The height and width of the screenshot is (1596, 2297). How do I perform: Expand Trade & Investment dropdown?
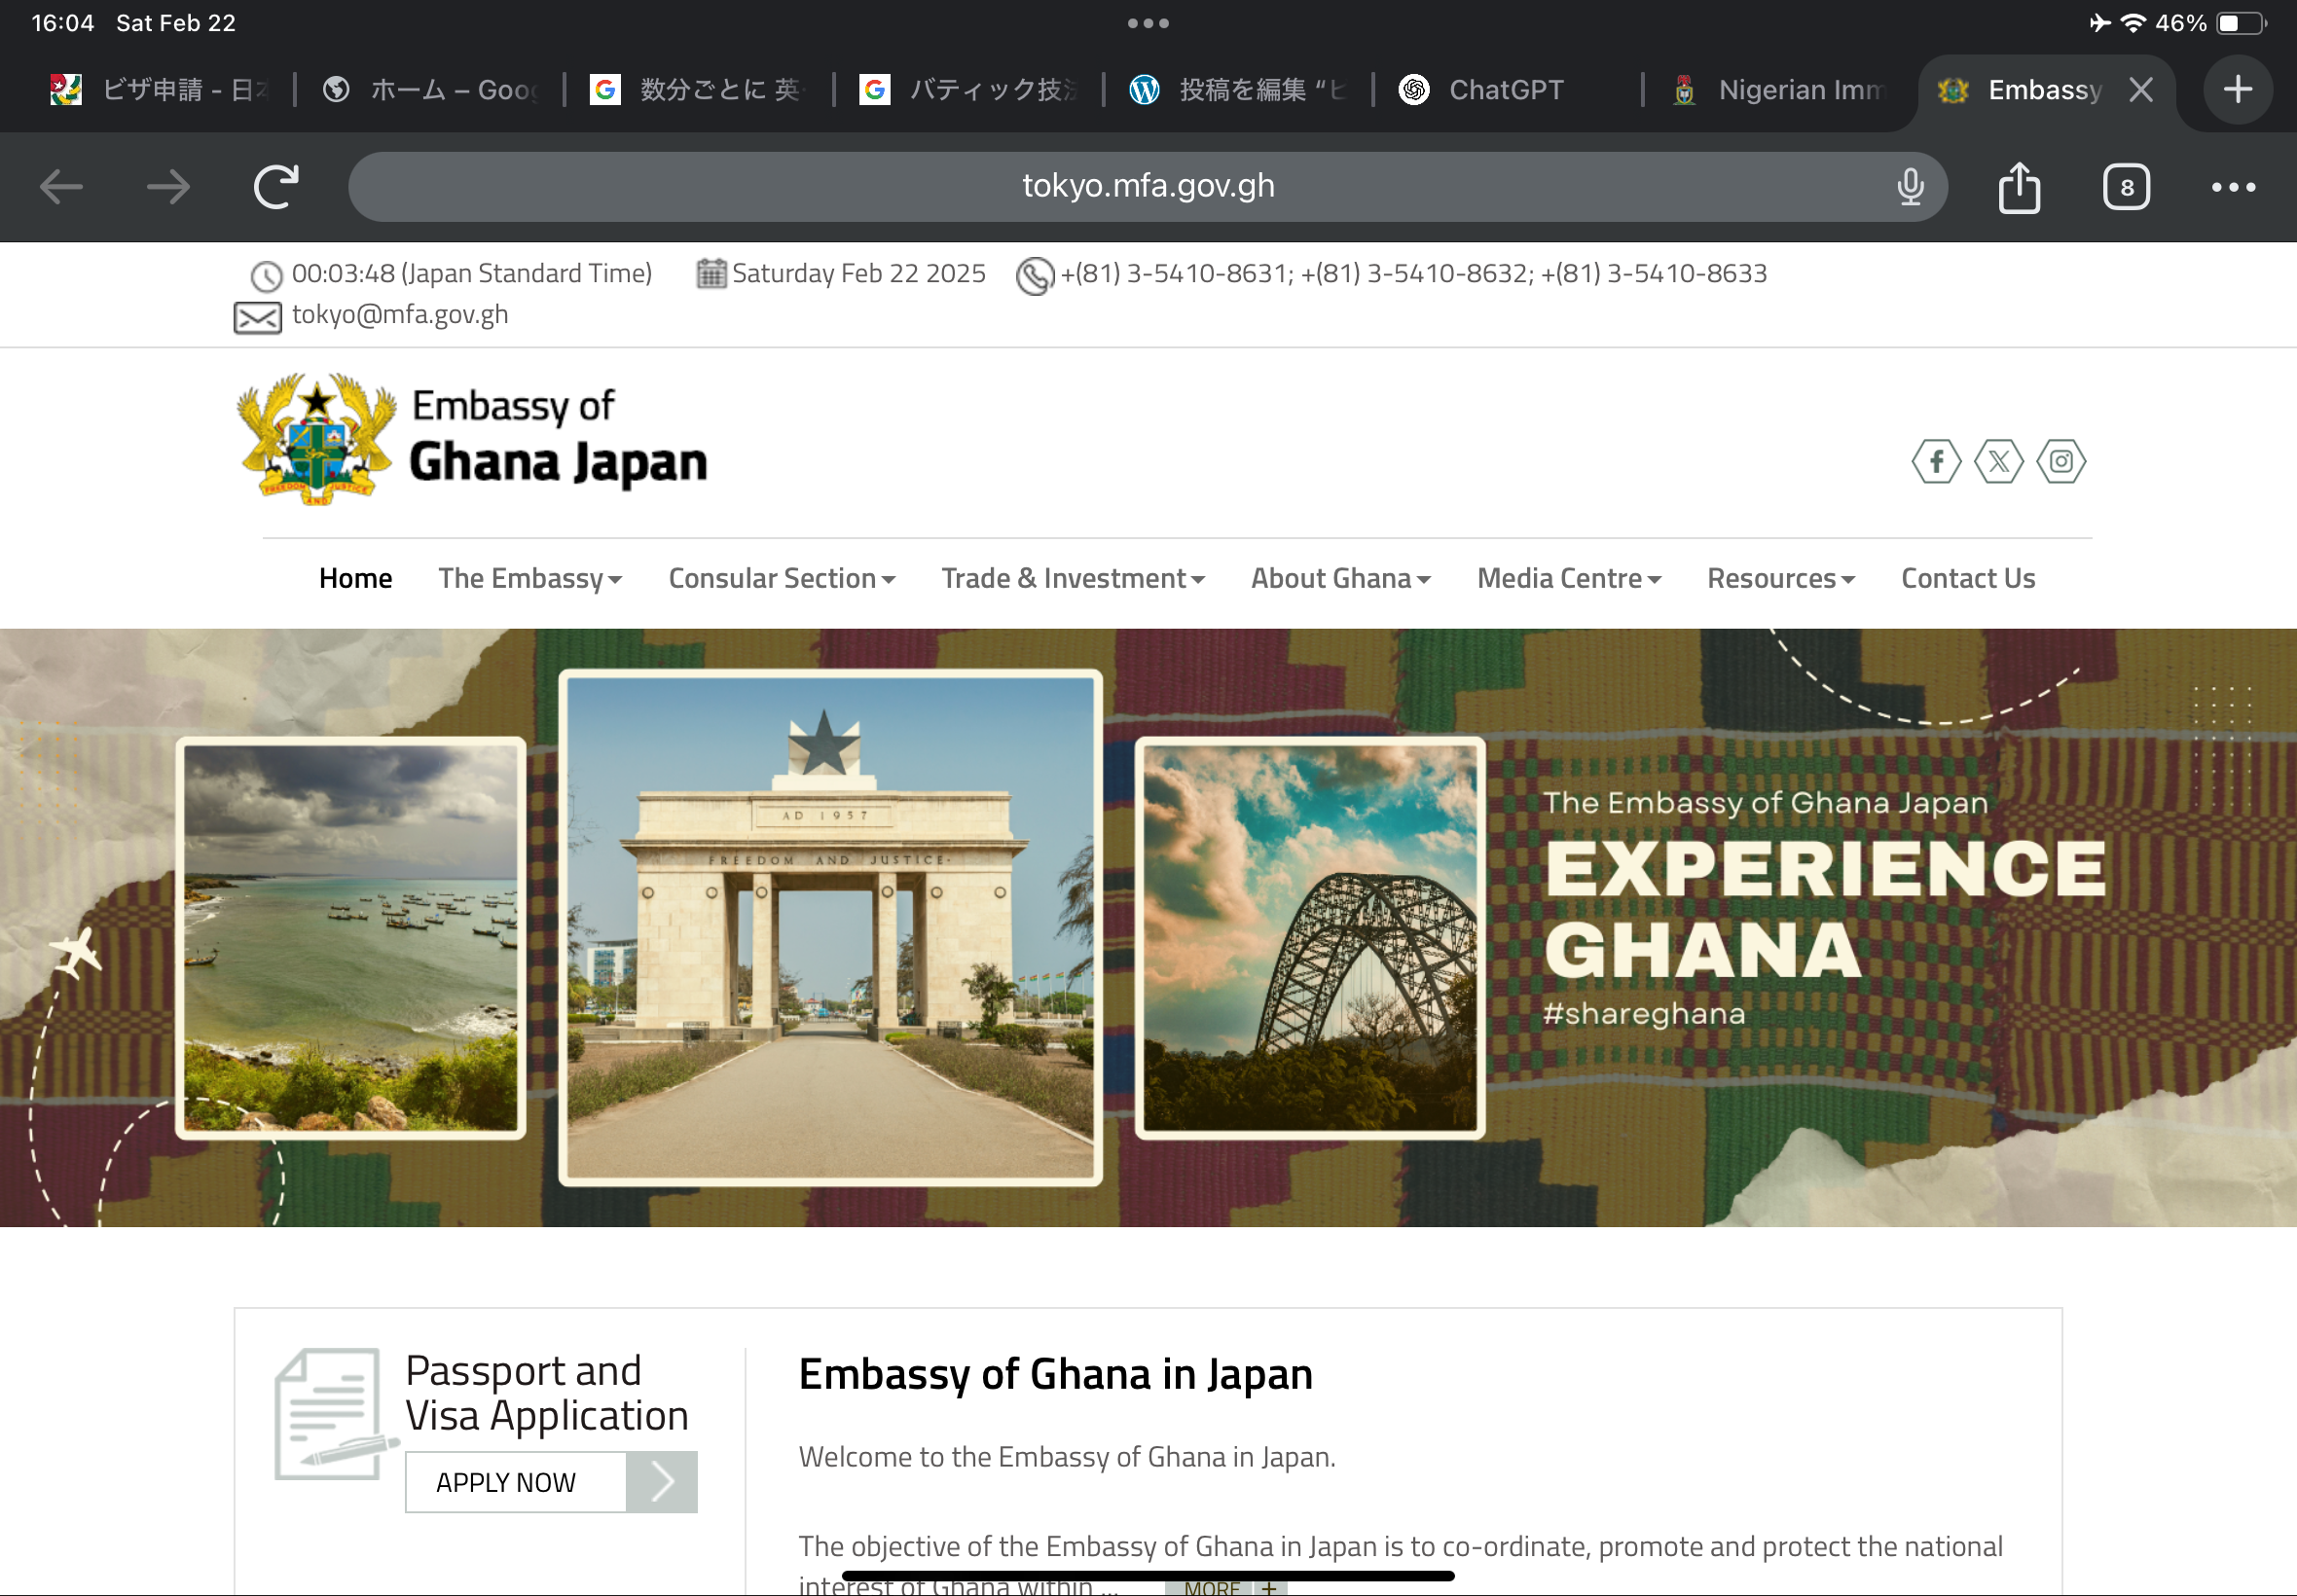coord(1072,579)
